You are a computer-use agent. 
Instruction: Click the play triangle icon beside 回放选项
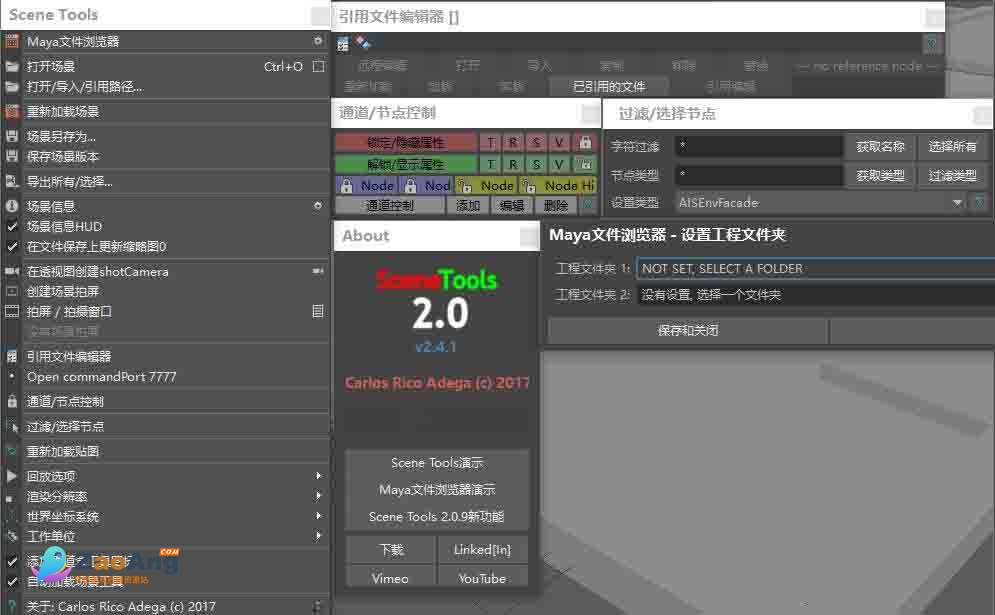(x=11, y=475)
